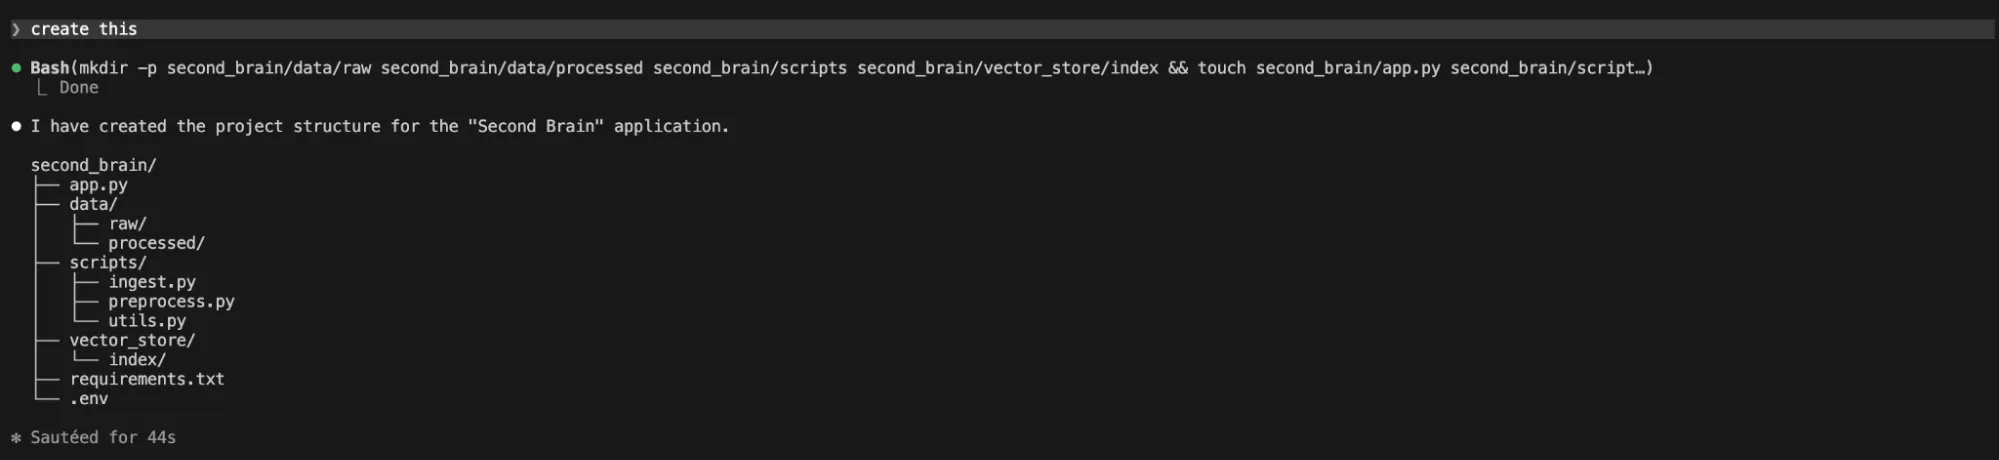Click the vector_store/ folder entry
The width and height of the screenshot is (1999, 460).
pos(132,340)
